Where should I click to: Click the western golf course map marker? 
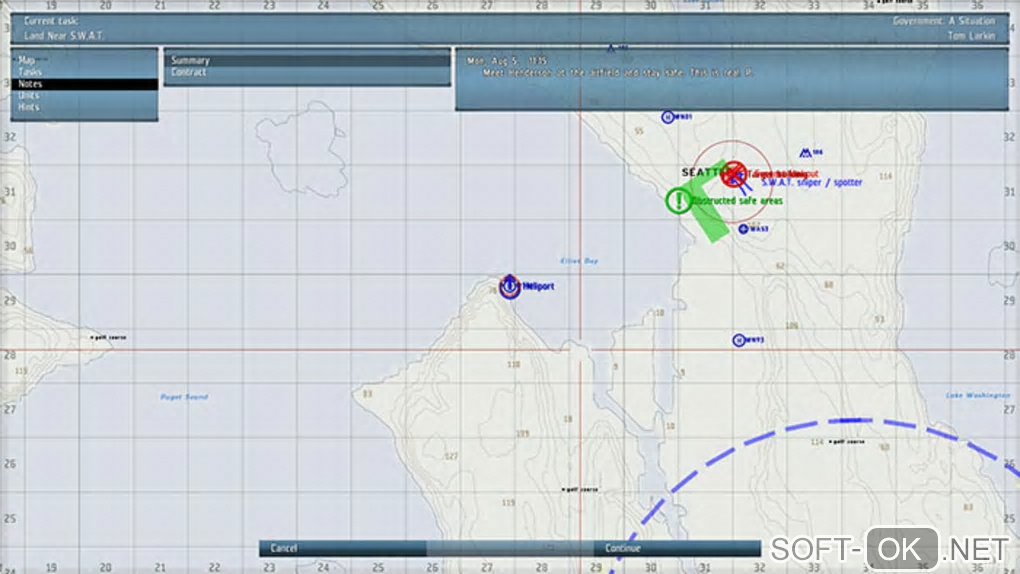pos(109,337)
